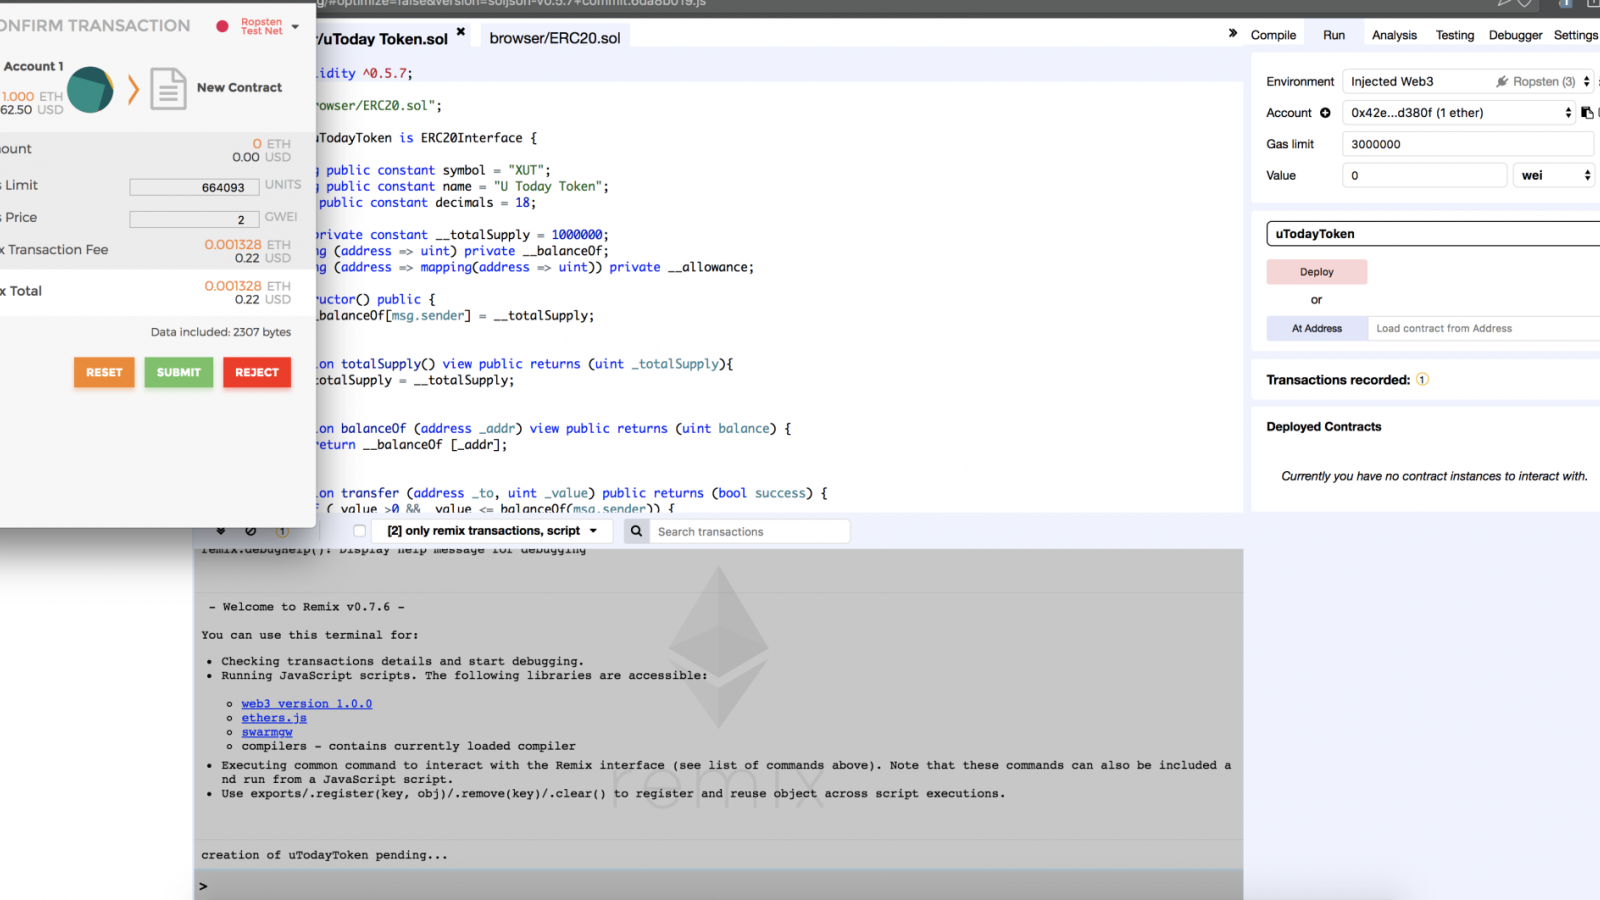This screenshot has width=1600, height=900.
Task: Click the Transactions recorded count badge
Action: (x=1422, y=380)
